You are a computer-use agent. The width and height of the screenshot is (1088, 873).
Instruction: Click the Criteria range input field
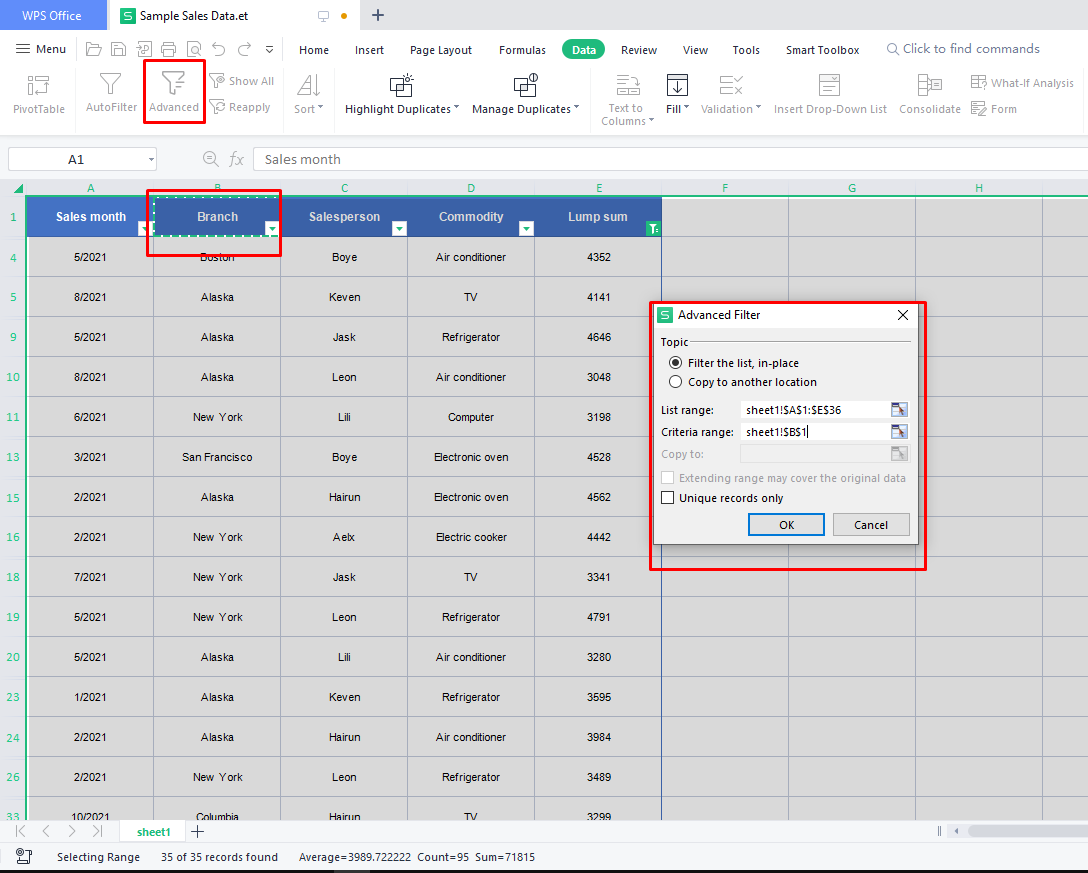coord(815,432)
